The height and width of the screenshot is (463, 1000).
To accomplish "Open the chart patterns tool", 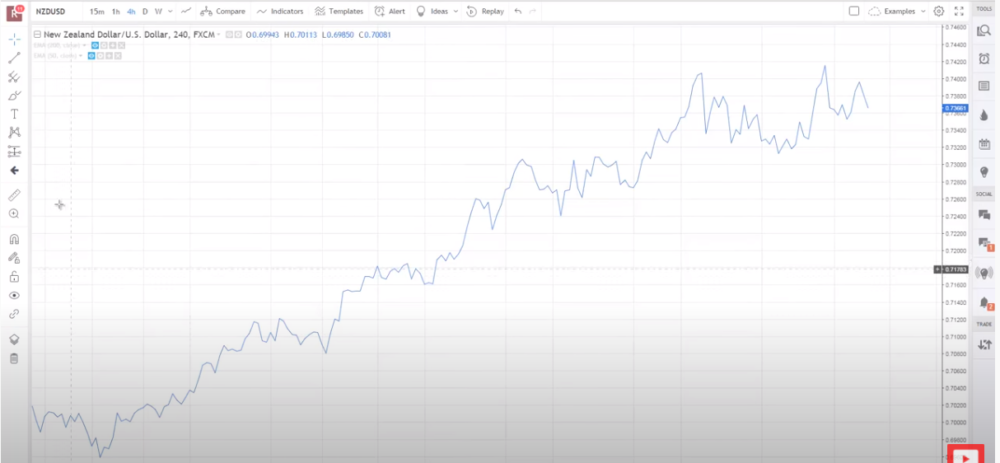I will 14,133.
